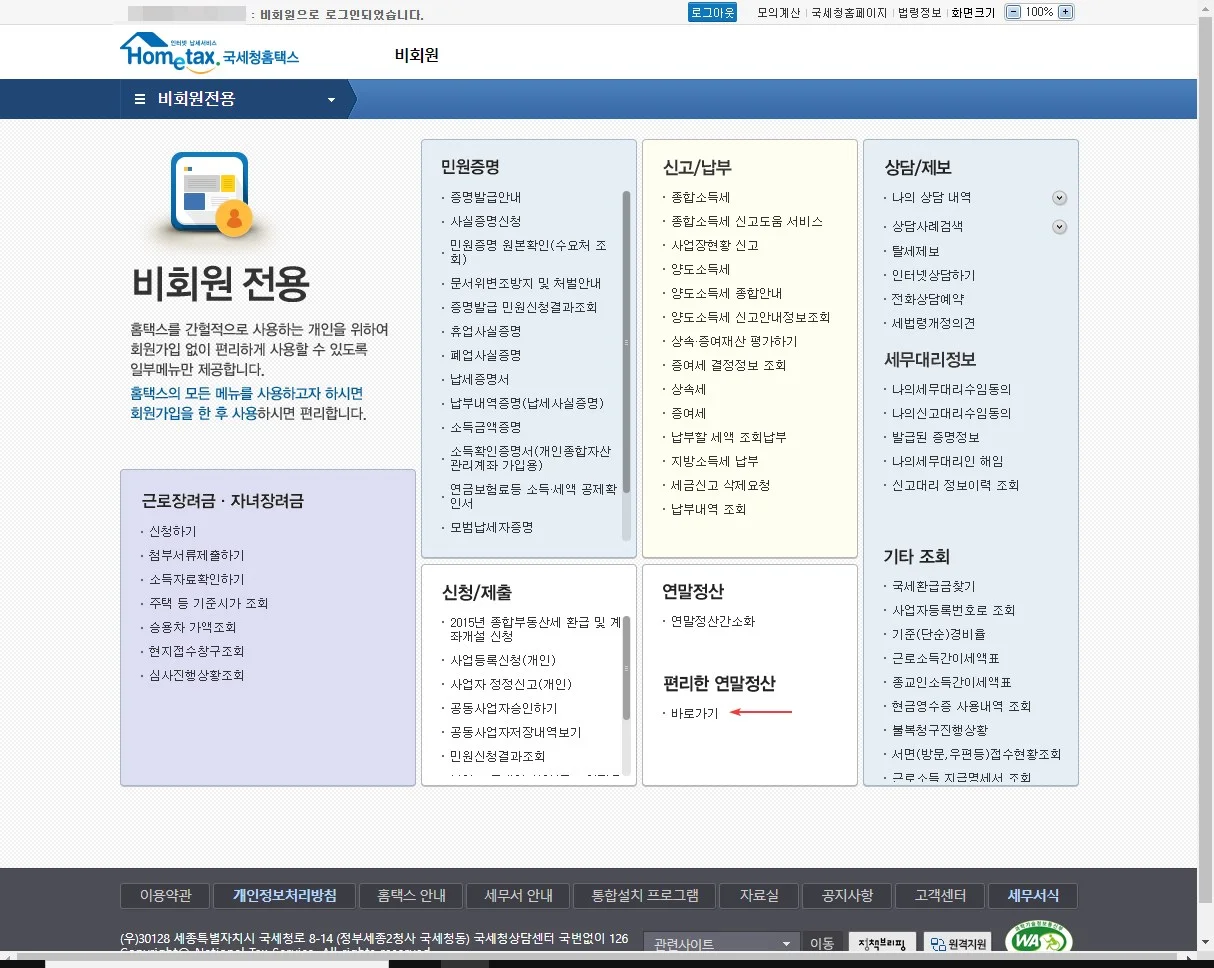The width and height of the screenshot is (1214, 968).
Task: Open 고객센터 footer tab
Action: [x=940, y=895]
